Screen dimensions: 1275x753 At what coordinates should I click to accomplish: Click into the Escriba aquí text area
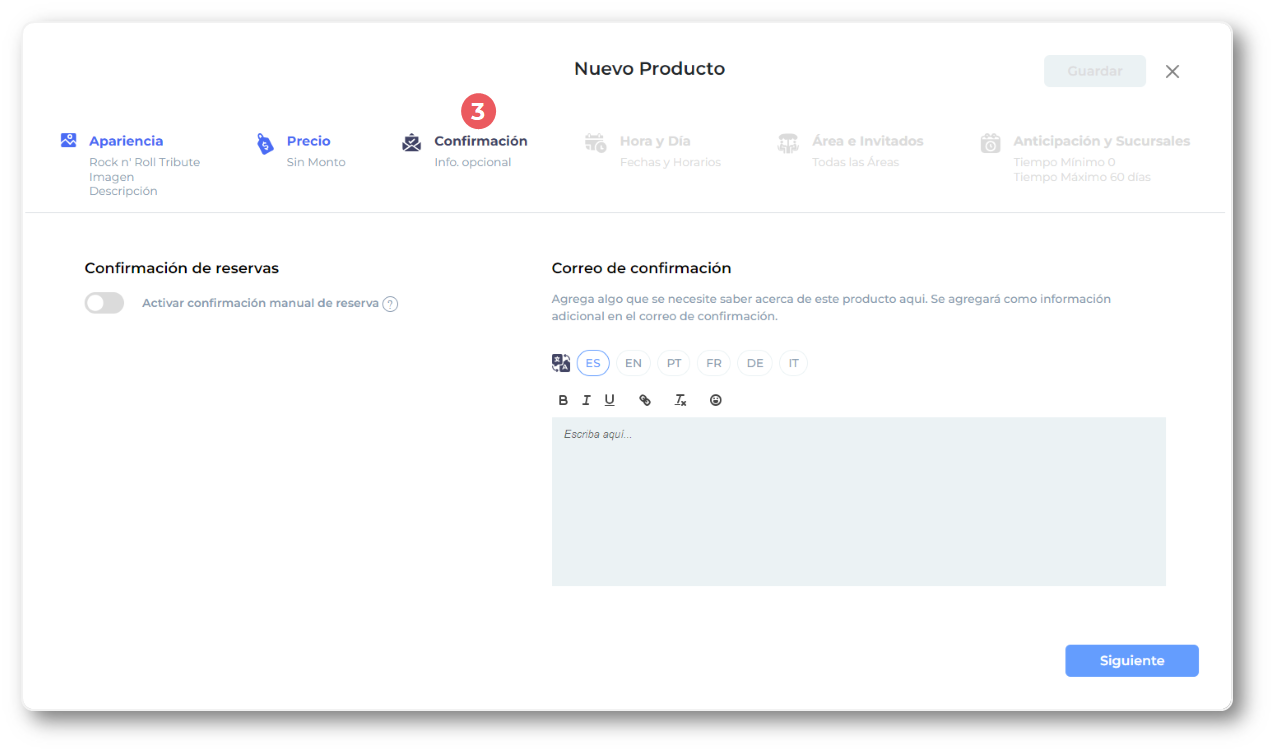pyautogui.click(x=859, y=501)
